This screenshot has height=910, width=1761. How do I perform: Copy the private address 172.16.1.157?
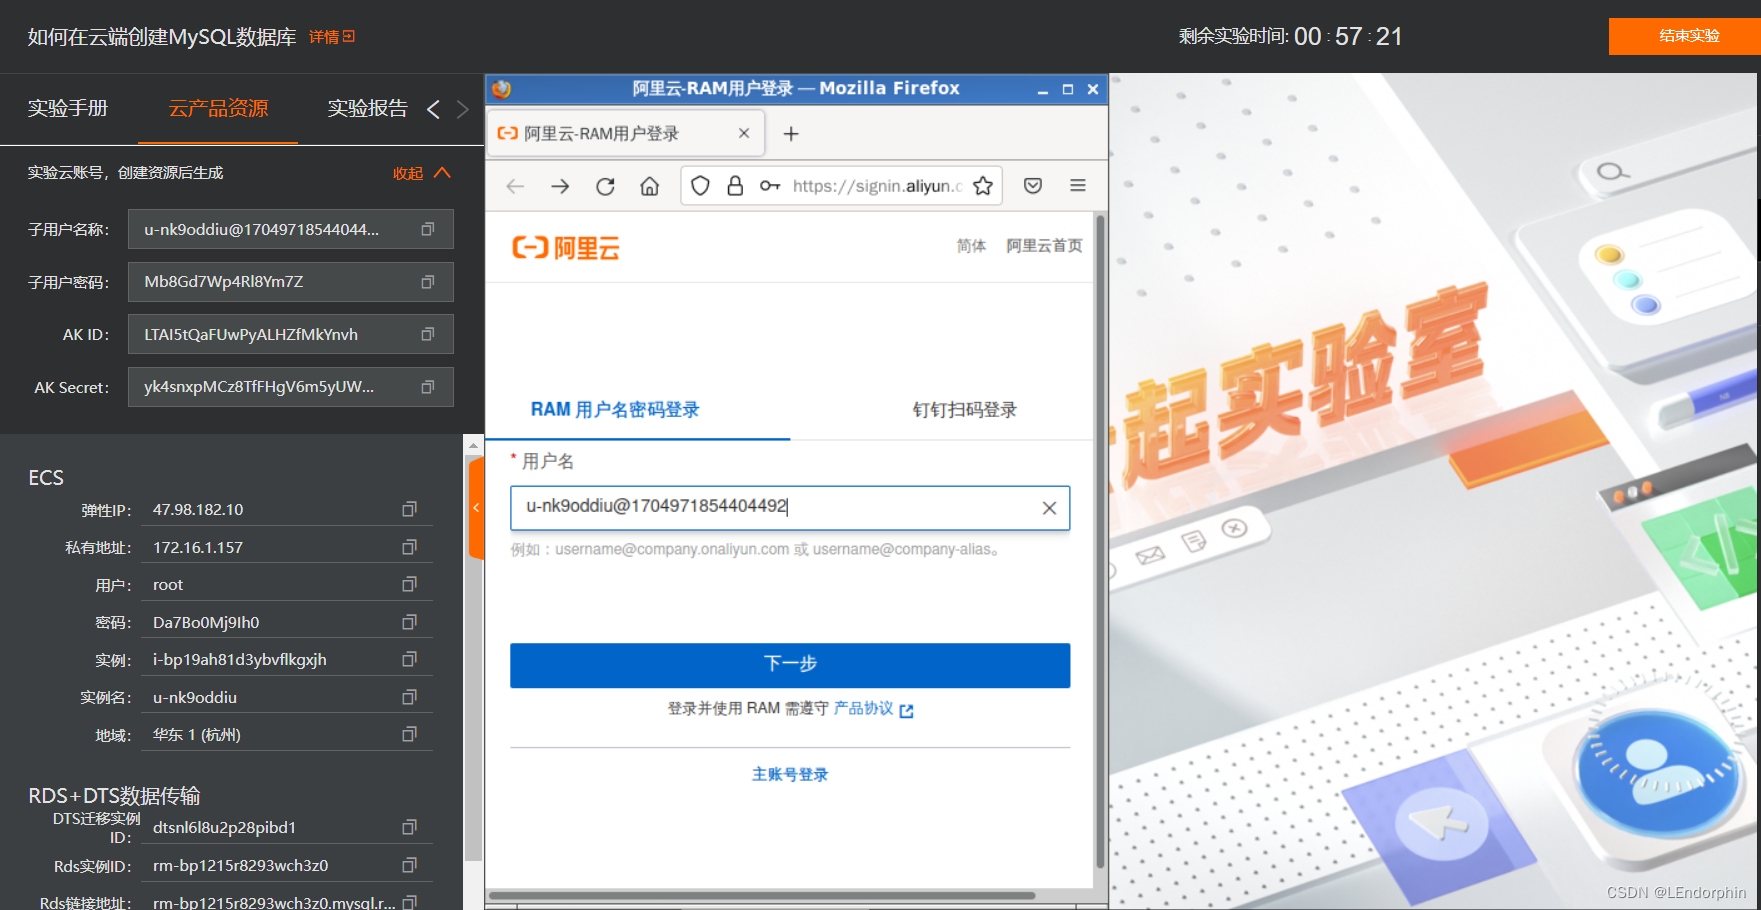pyautogui.click(x=409, y=547)
